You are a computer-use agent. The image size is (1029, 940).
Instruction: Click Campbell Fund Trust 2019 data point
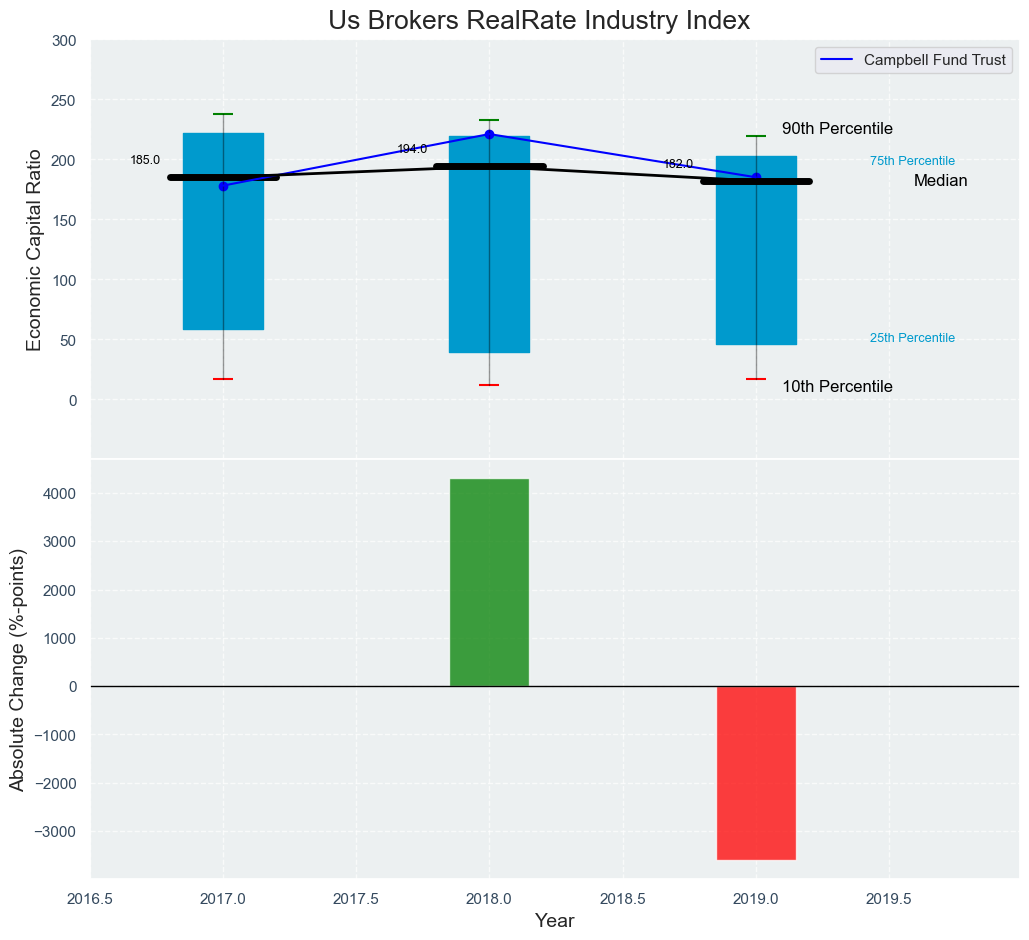coord(756,177)
